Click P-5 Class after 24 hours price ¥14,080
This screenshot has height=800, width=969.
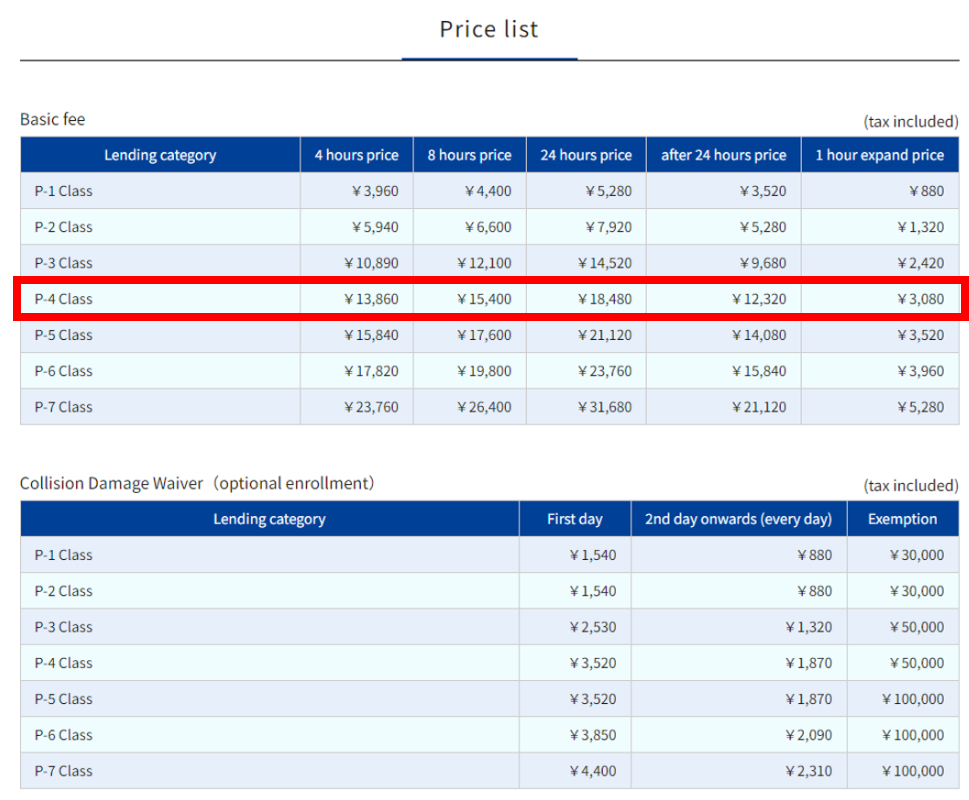point(760,335)
